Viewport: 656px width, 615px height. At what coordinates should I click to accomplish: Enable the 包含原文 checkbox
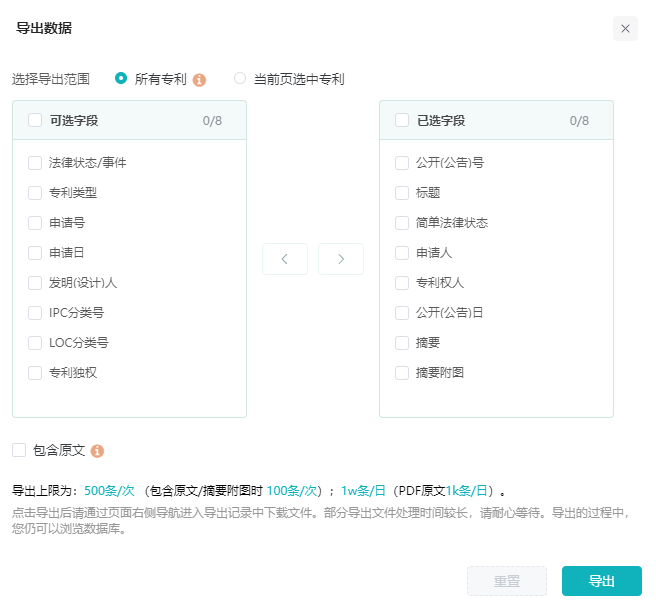click(19, 450)
